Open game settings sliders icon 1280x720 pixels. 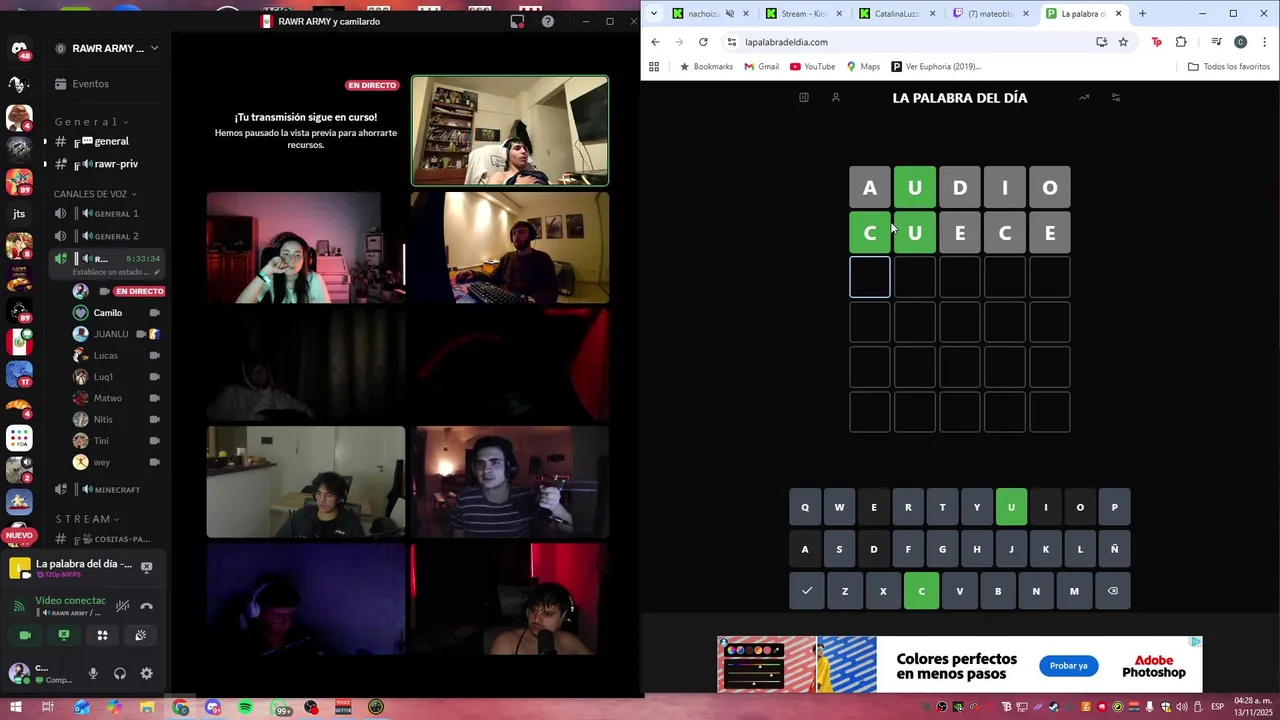[1116, 97]
